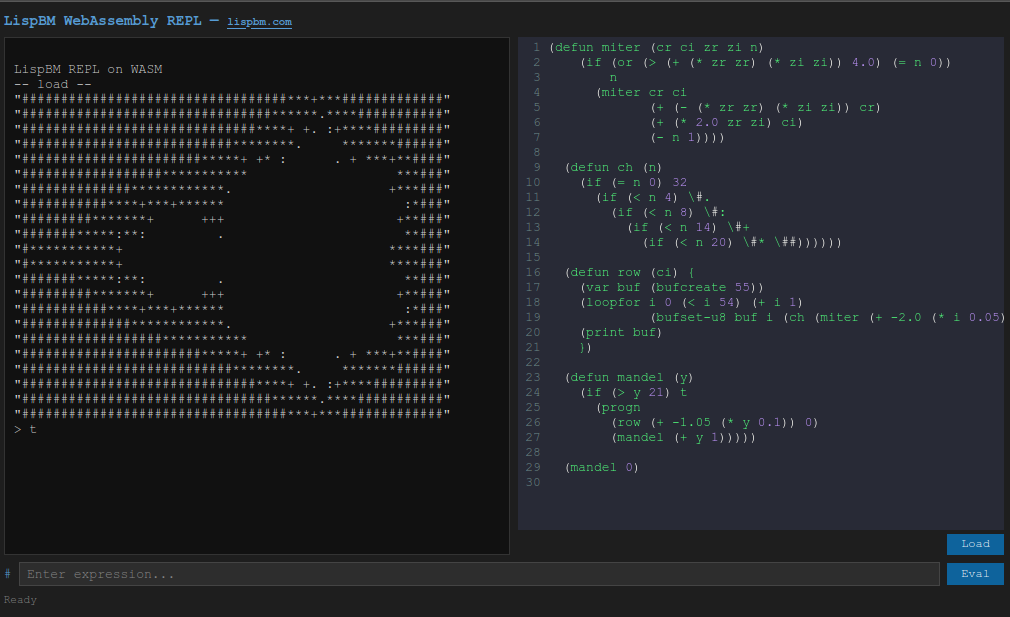Screen dimensions: 1010x617
Task: Focus the Enter expression input field
Action: 478,574
